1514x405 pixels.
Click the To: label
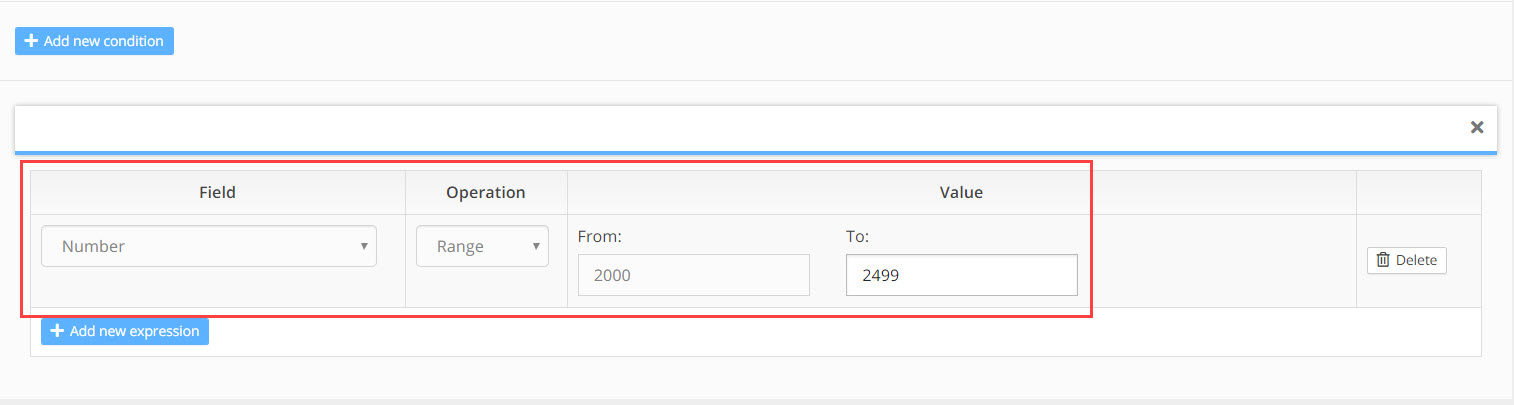[858, 237]
